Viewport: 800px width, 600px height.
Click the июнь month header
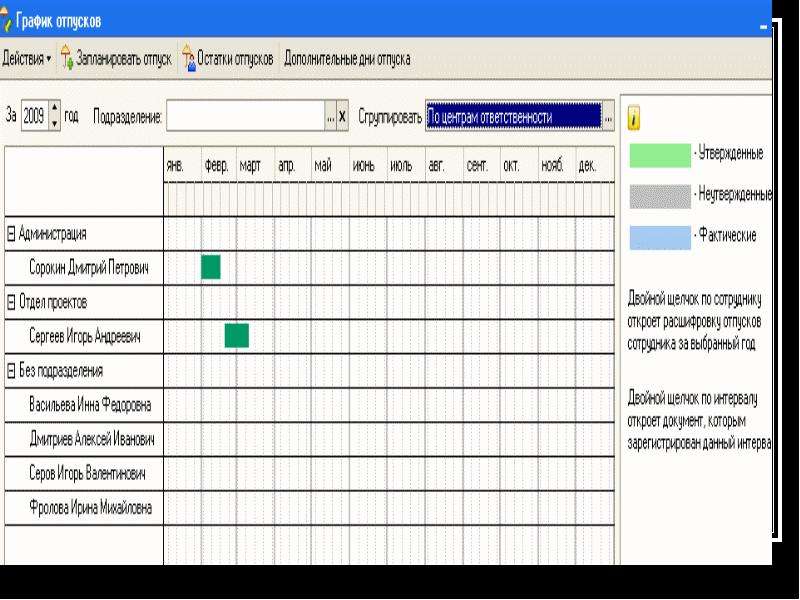click(368, 165)
